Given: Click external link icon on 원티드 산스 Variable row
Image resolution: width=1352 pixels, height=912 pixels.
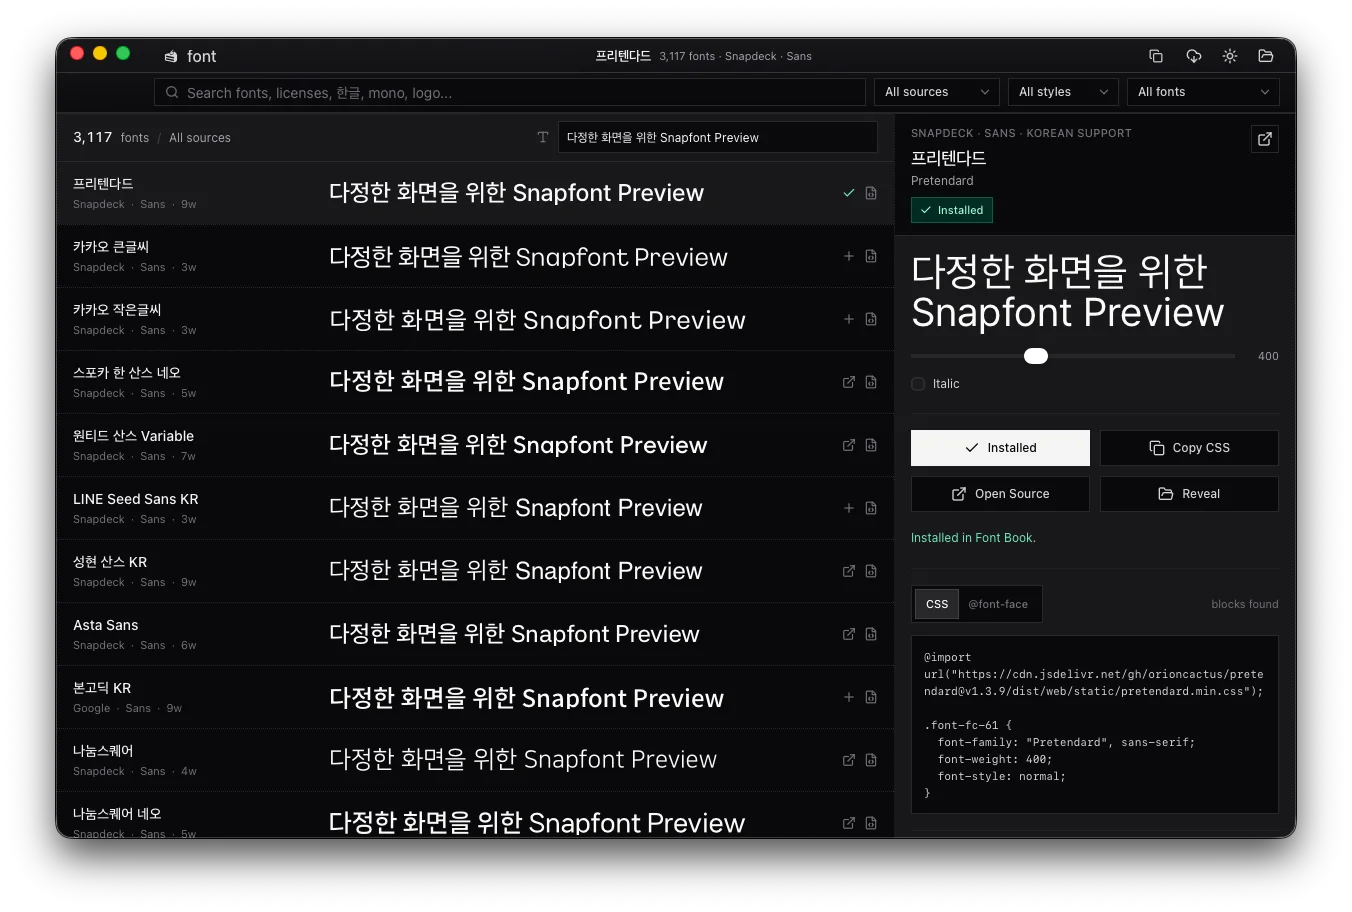Looking at the screenshot, I should [x=849, y=445].
